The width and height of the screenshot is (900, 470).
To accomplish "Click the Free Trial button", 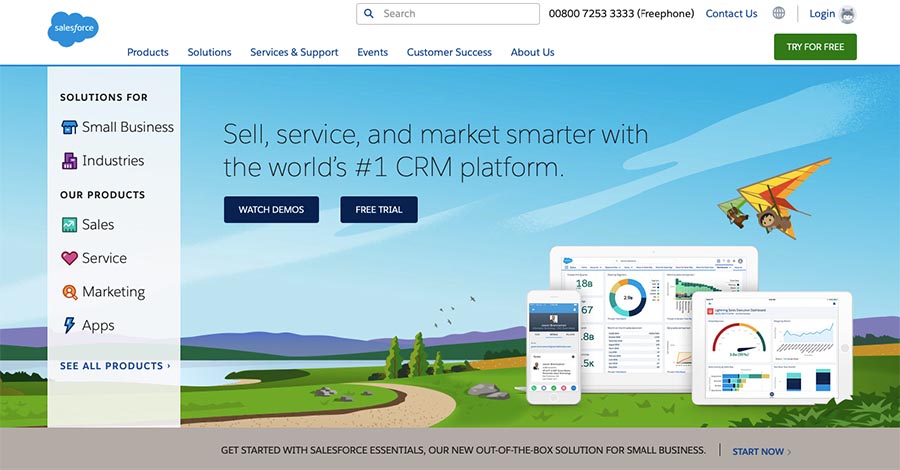I will 379,209.
